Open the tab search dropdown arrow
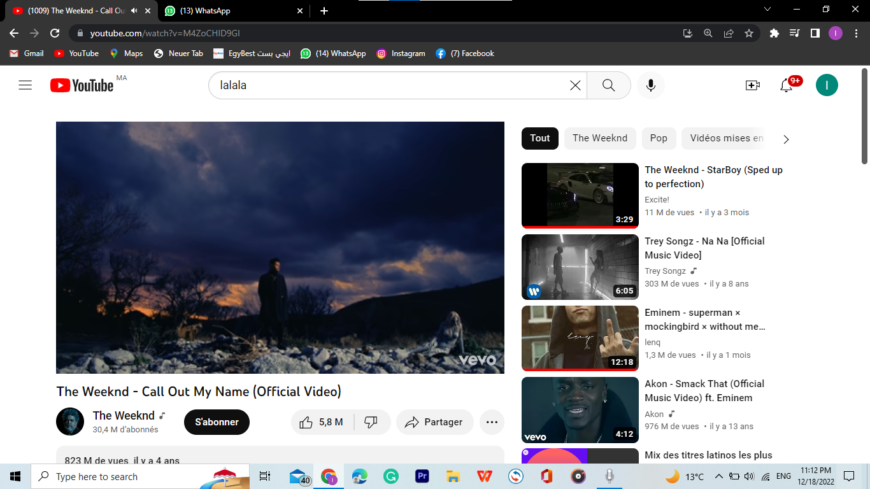The height and width of the screenshot is (489, 870). (x=767, y=9)
